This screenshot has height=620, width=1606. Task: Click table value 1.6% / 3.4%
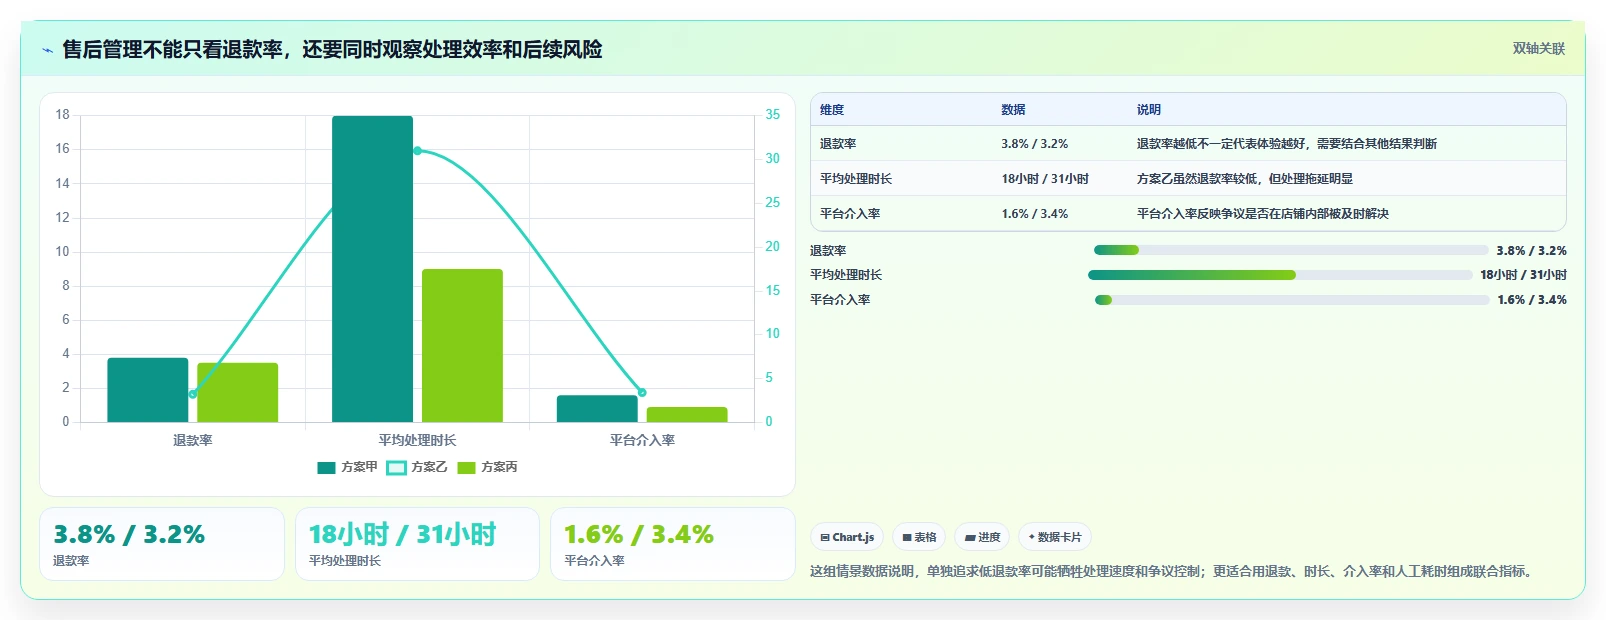tap(1034, 214)
